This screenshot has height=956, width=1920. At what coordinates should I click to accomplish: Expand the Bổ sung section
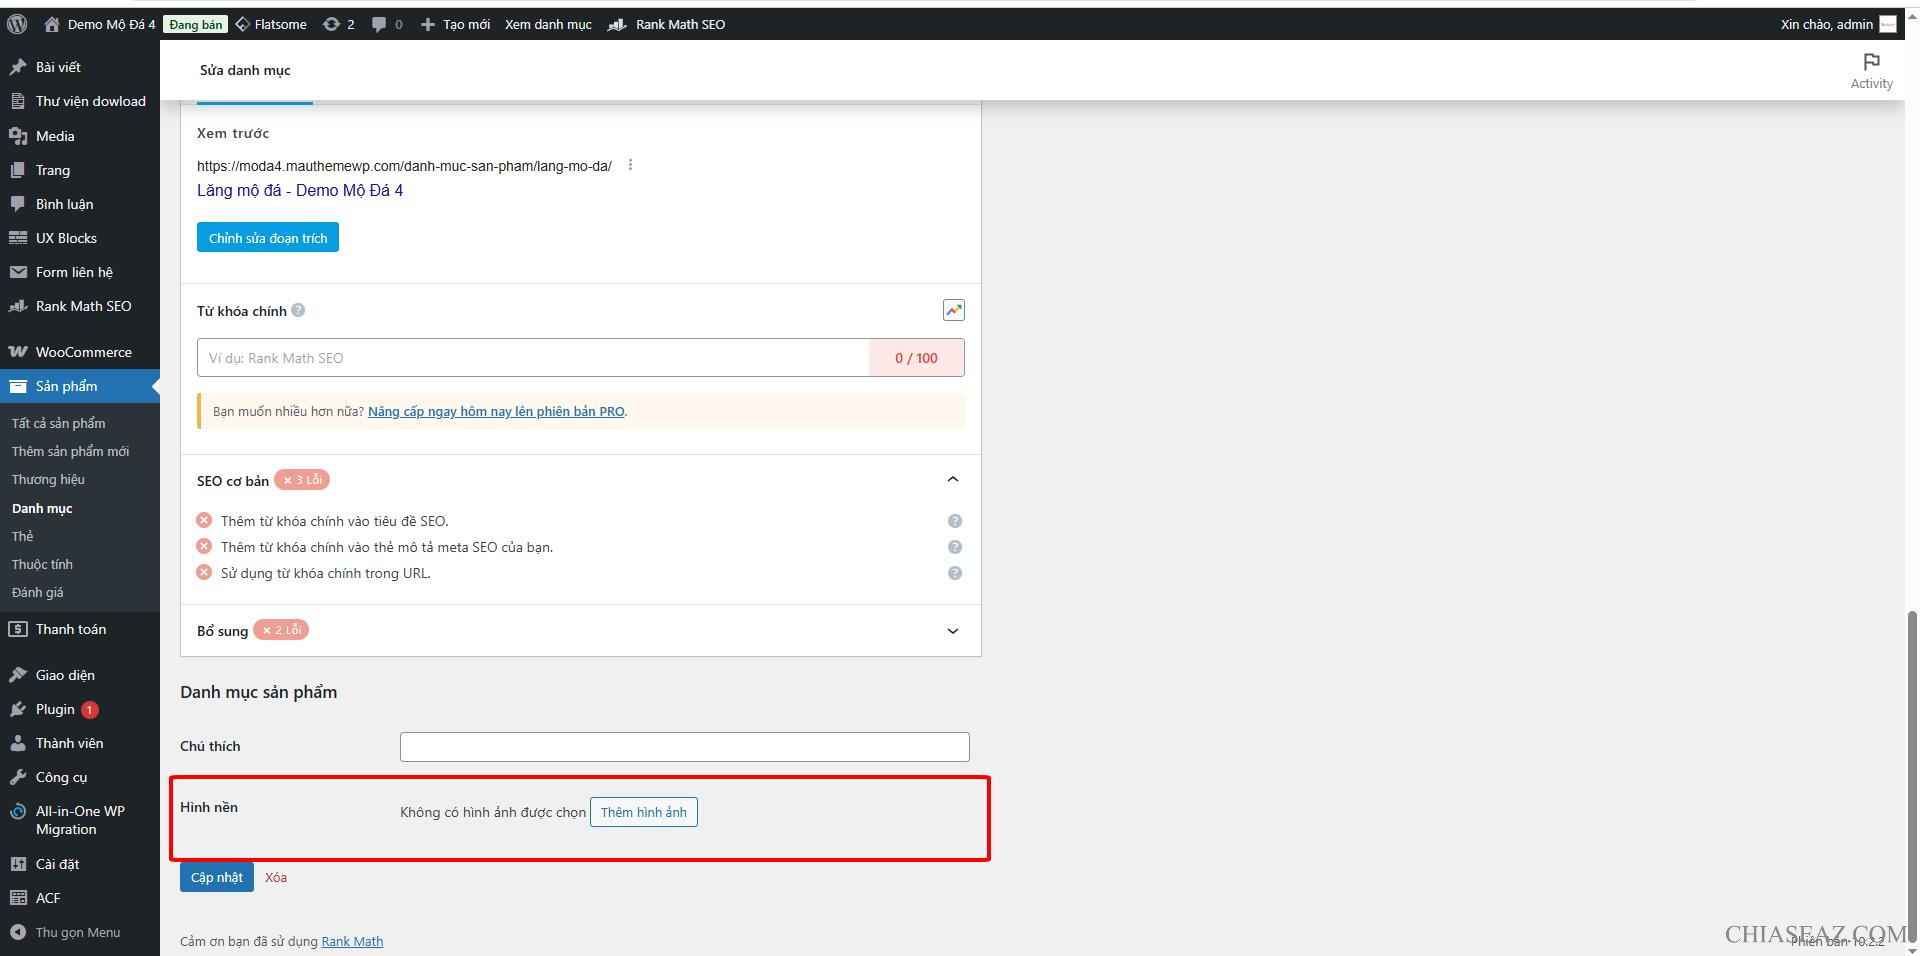(952, 631)
